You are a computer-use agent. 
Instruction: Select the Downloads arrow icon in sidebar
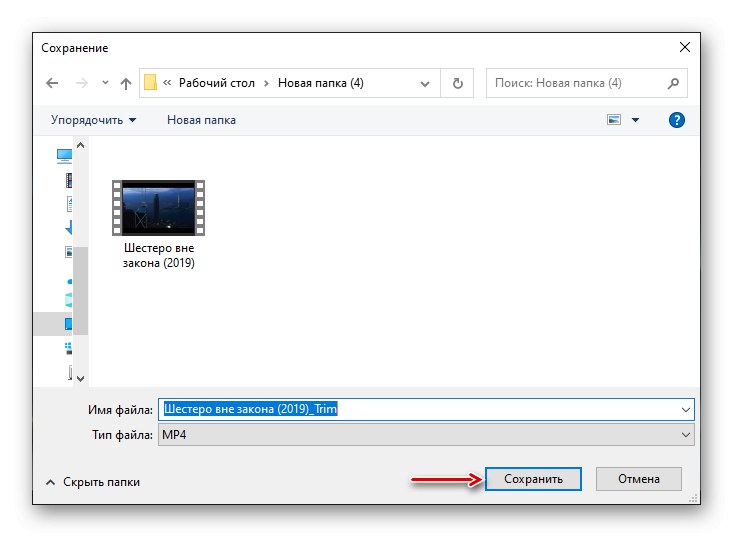69,228
